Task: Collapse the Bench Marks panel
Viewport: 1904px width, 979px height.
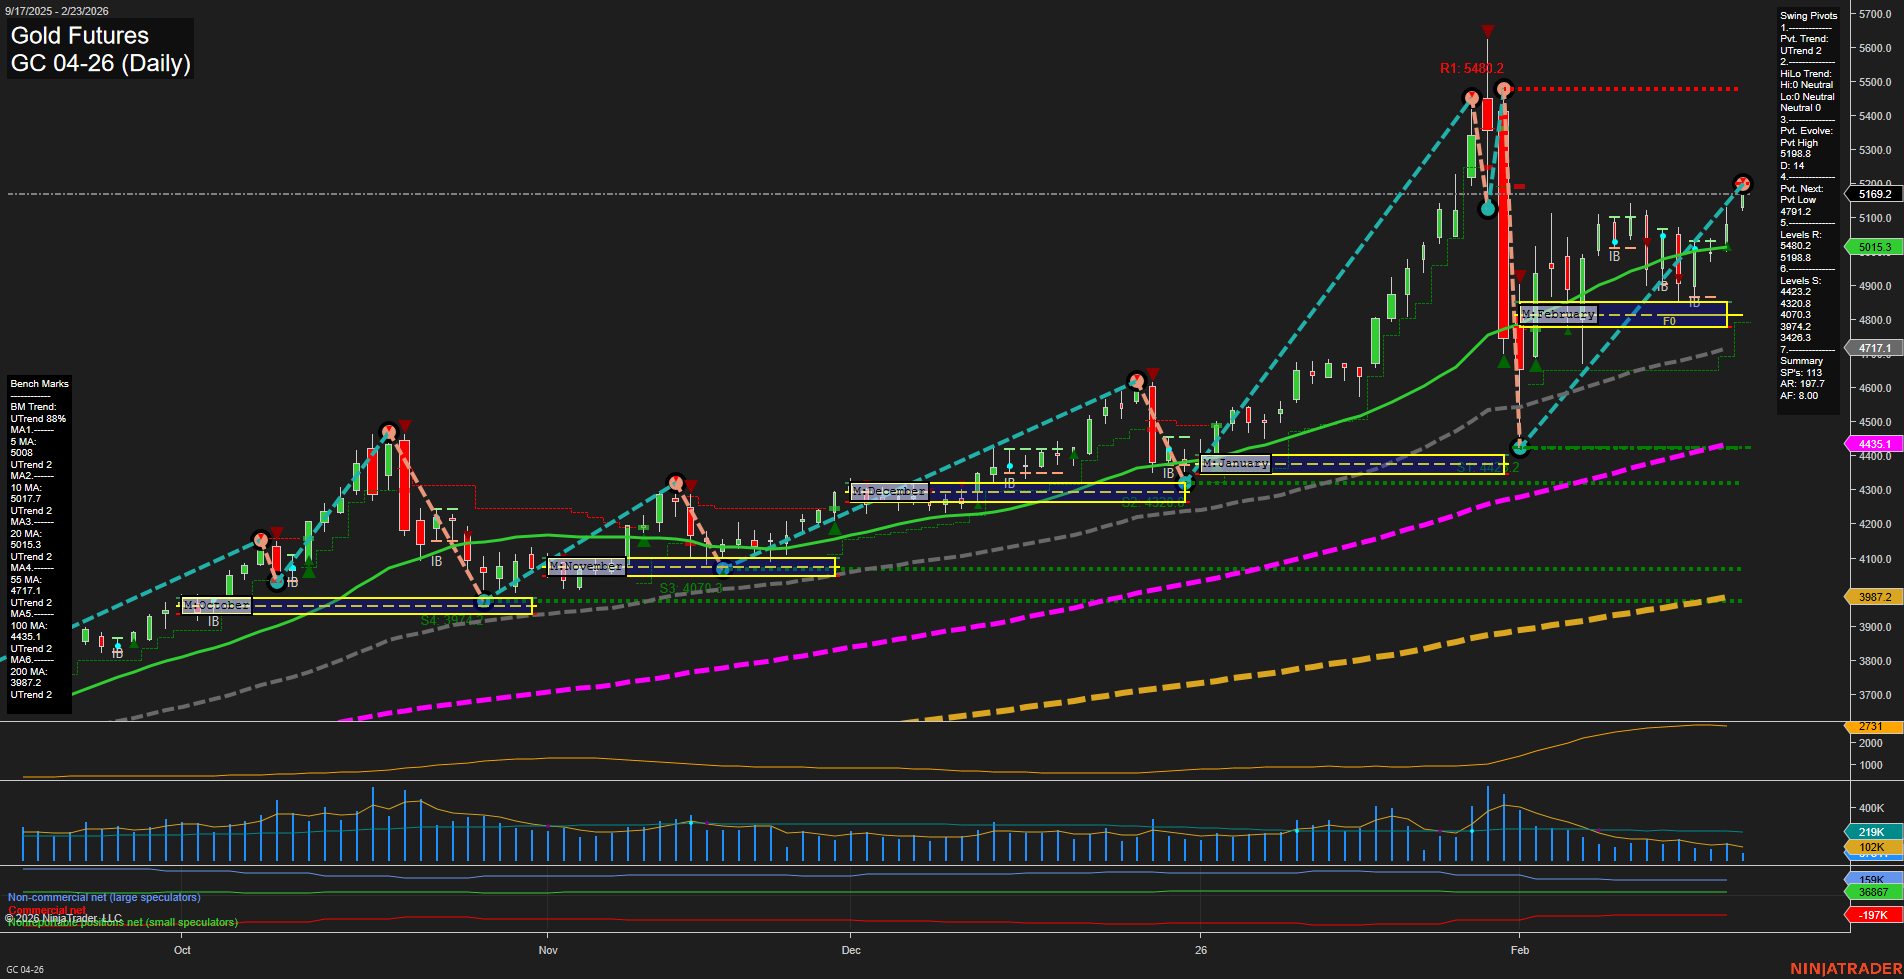Action: [39, 383]
